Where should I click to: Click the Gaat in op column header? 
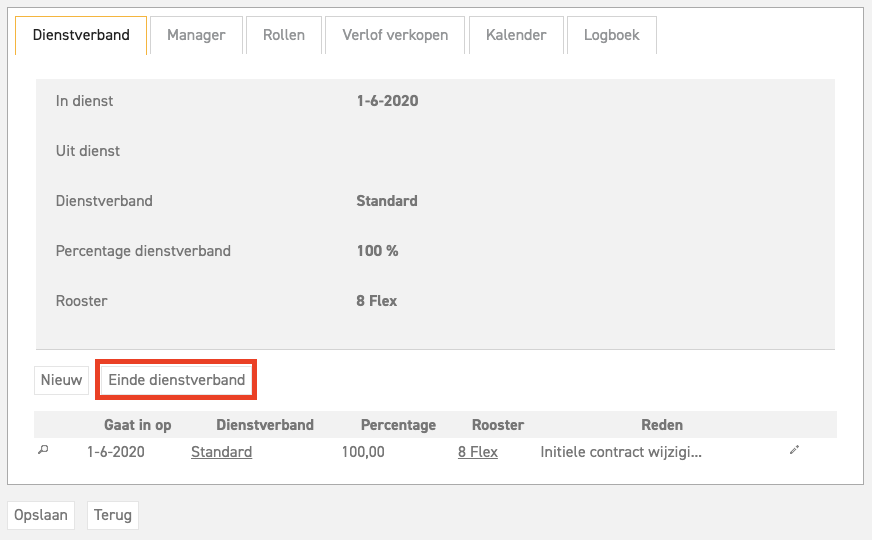137,425
